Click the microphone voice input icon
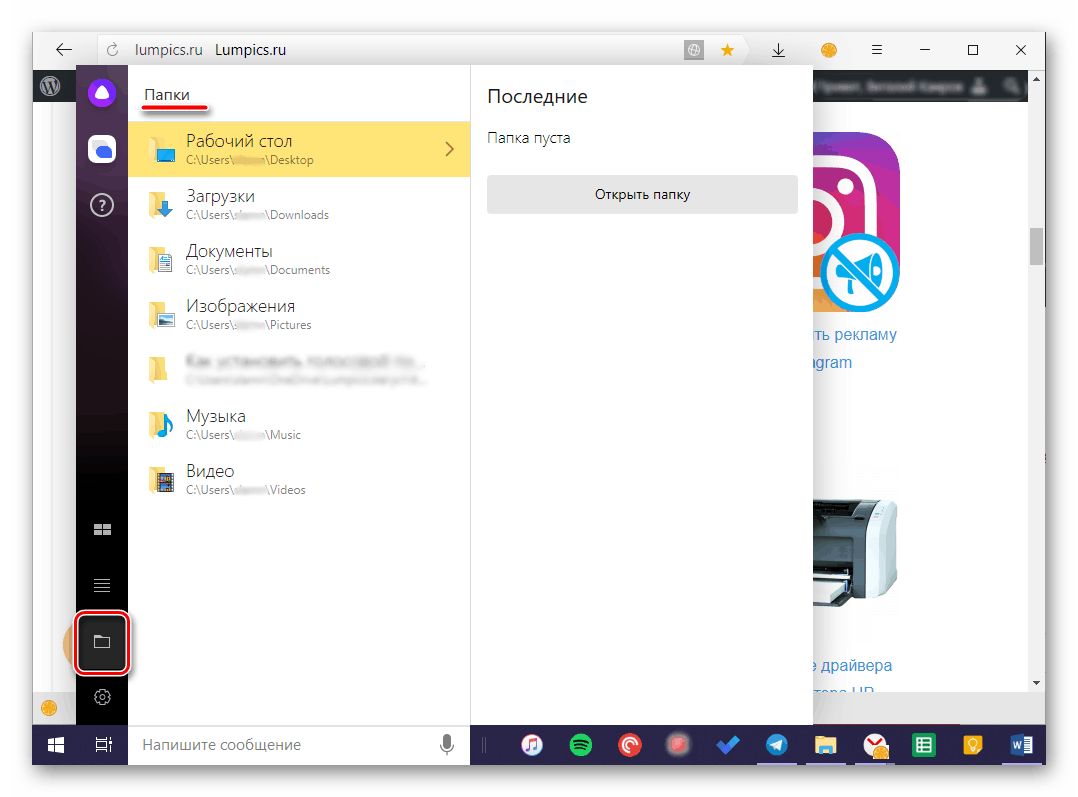 [x=447, y=745]
